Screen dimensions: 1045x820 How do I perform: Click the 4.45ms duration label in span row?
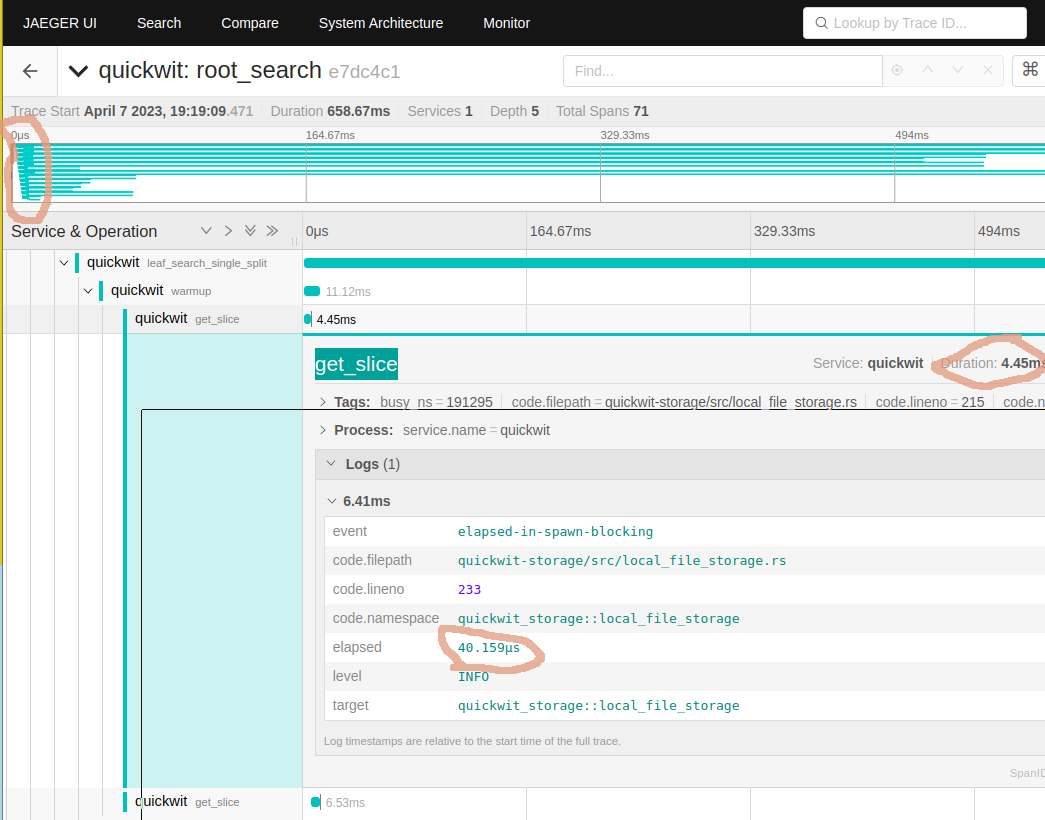pos(336,319)
